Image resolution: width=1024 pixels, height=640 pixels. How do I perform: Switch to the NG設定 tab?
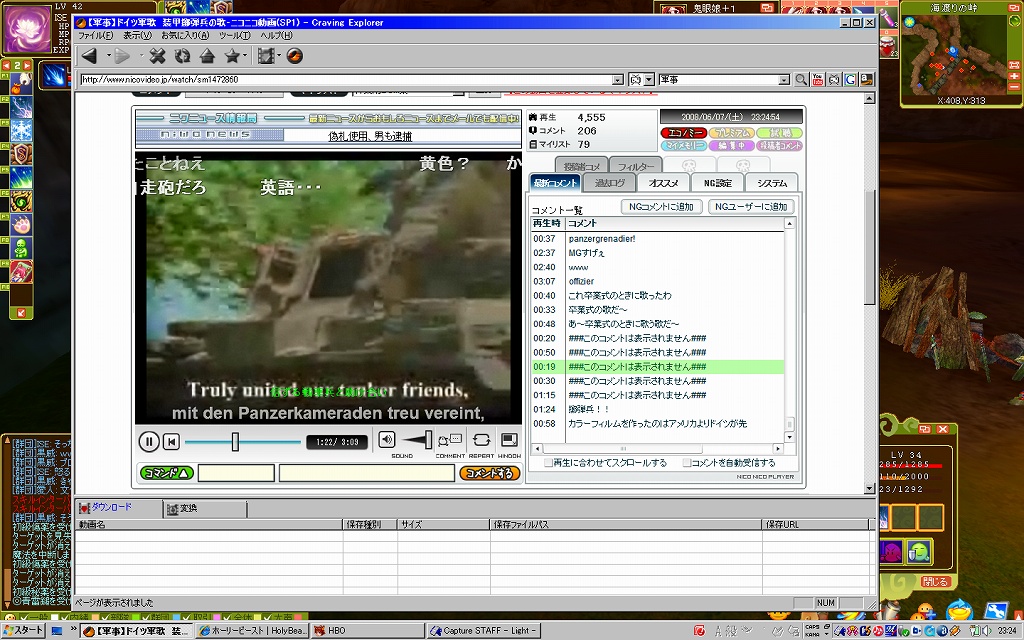(x=718, y=184)
